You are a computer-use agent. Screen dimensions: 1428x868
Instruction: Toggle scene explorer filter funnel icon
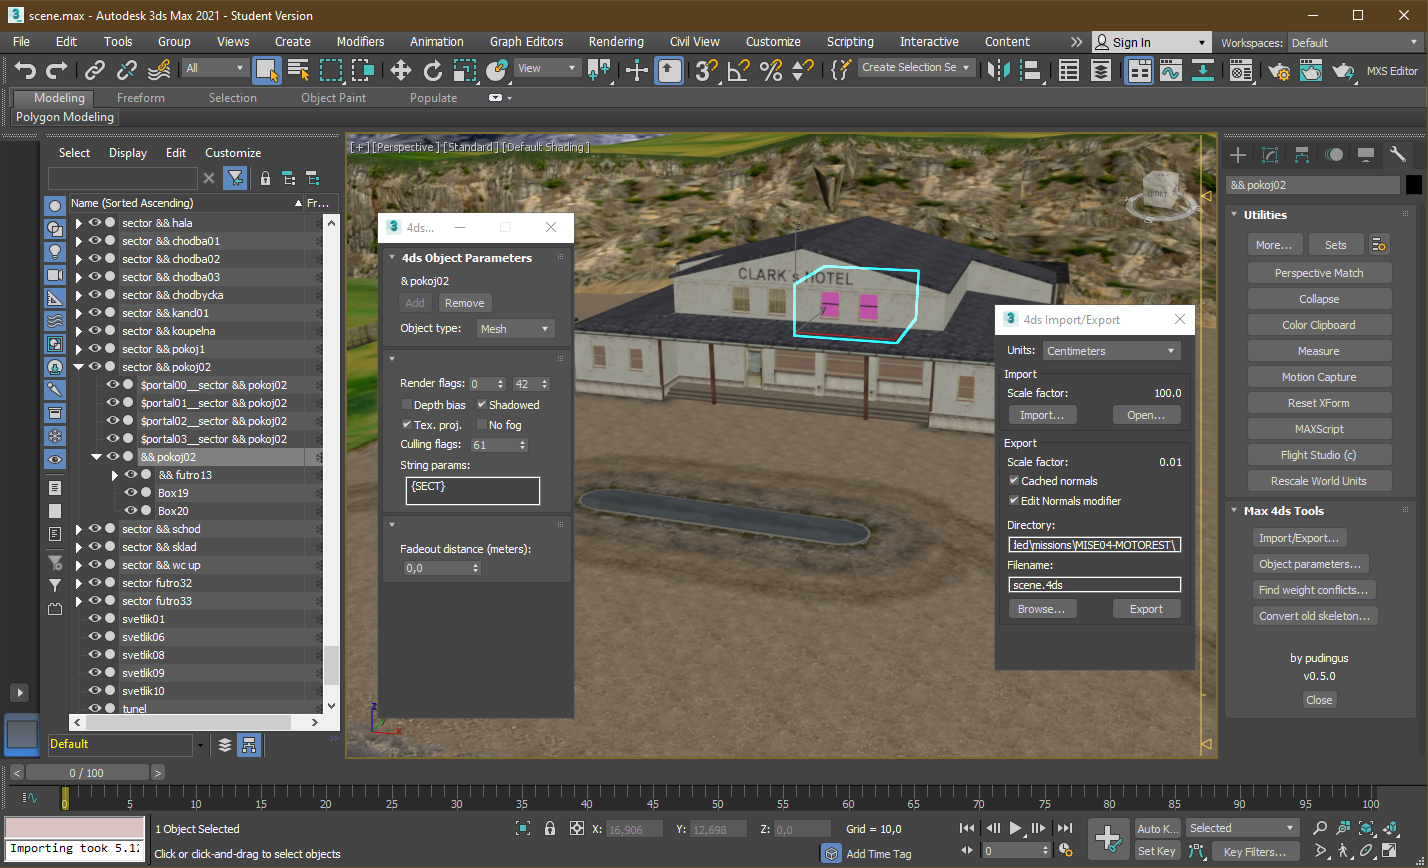(x=235, y=178)
